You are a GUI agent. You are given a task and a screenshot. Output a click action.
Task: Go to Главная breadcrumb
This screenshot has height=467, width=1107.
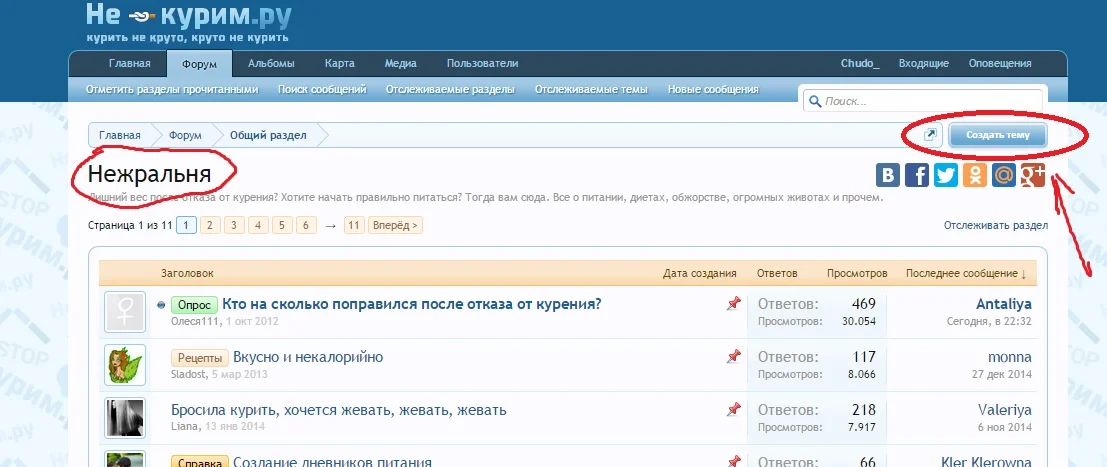(x=119, y=135)
